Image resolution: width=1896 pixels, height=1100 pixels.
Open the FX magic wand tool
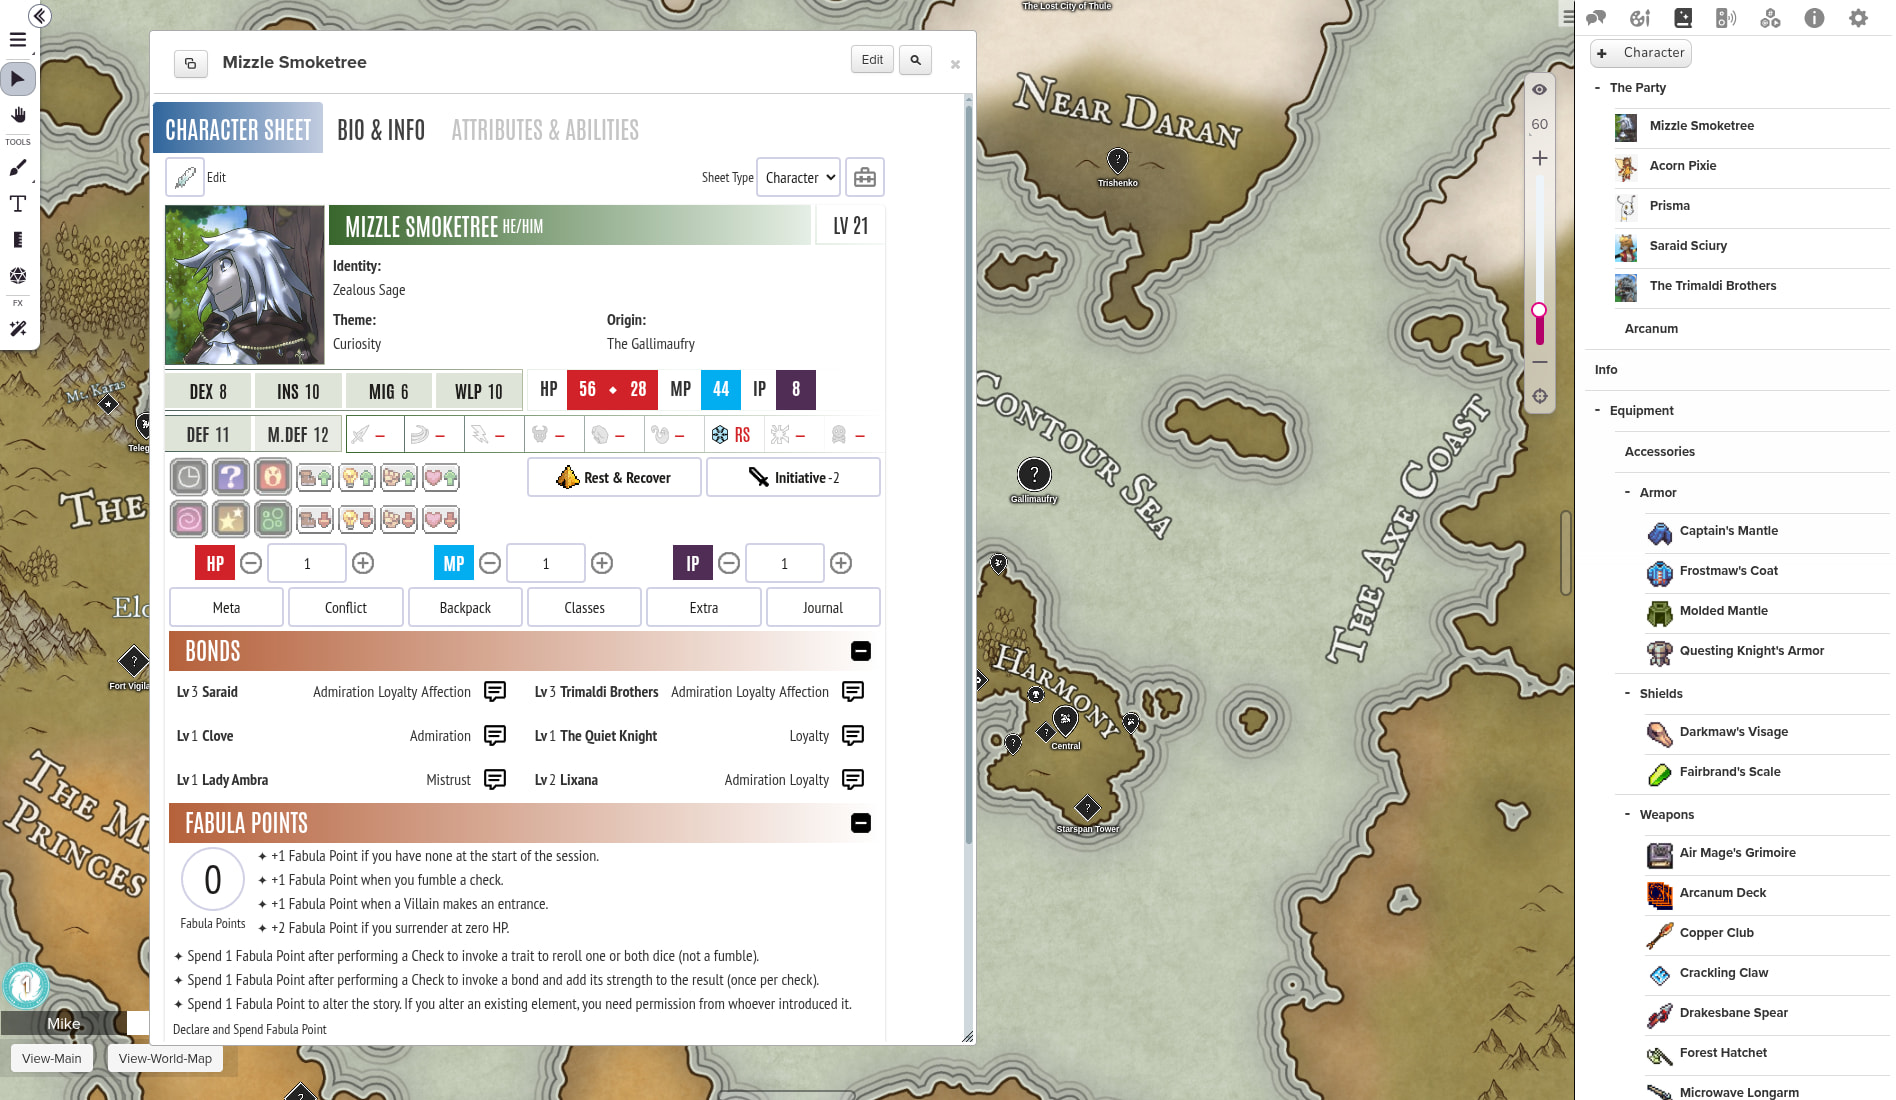point(18,328)
